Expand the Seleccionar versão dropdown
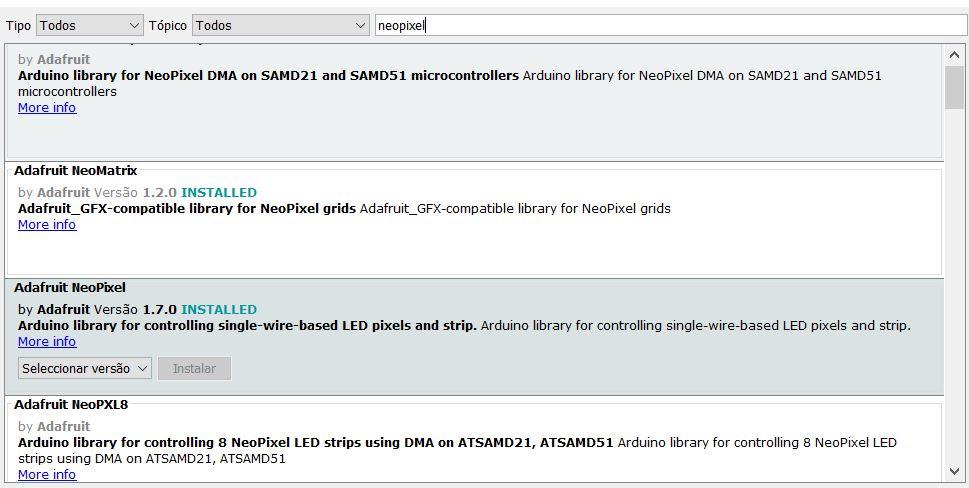 pyautogui.click(x=85, y=369)
